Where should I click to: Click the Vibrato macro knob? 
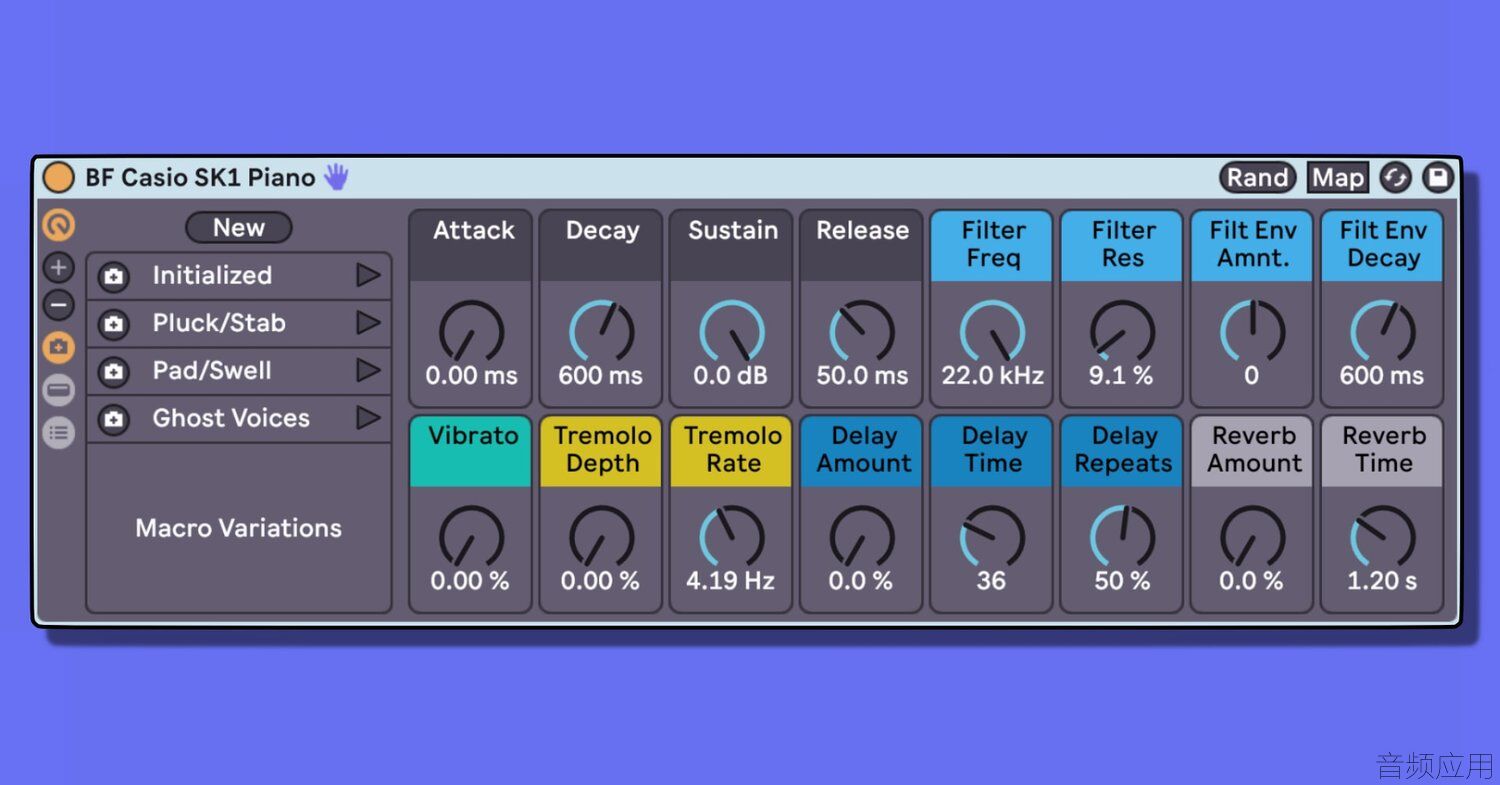click(471, 537)
